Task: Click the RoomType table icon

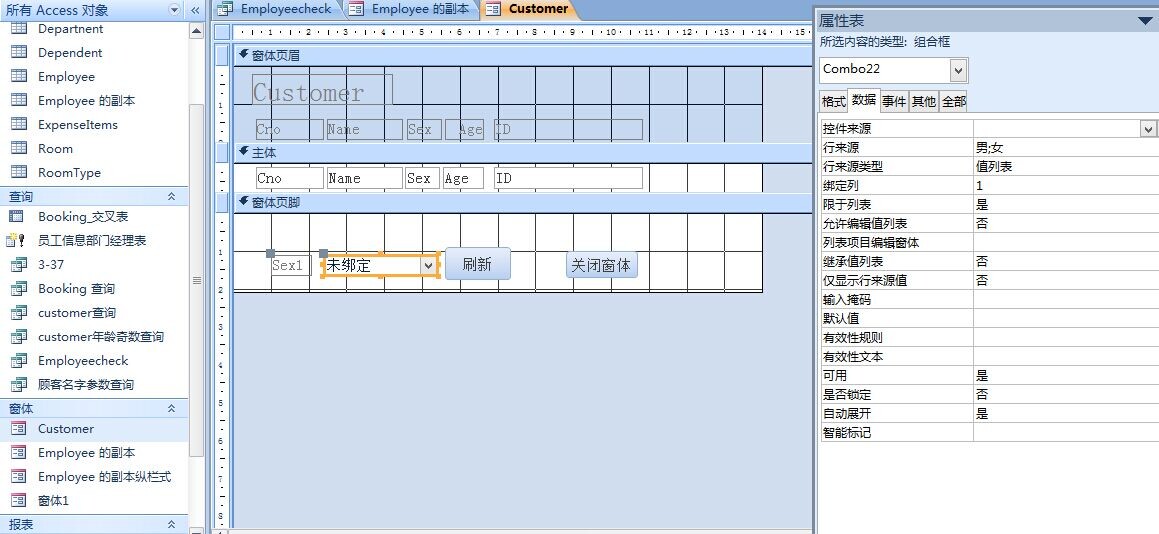Action: pyautogui.click(x=18, y=173)
